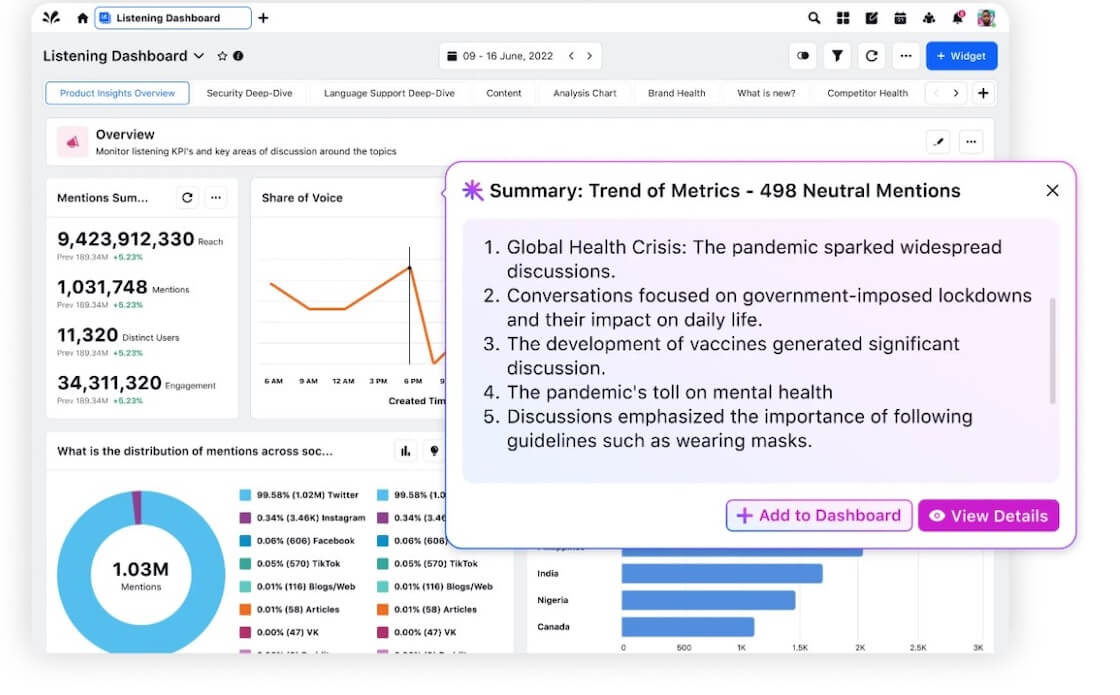Screen dimensions: 1120x695
Task: Toggle the dark mode switch near filter
Action: point(803,56)
